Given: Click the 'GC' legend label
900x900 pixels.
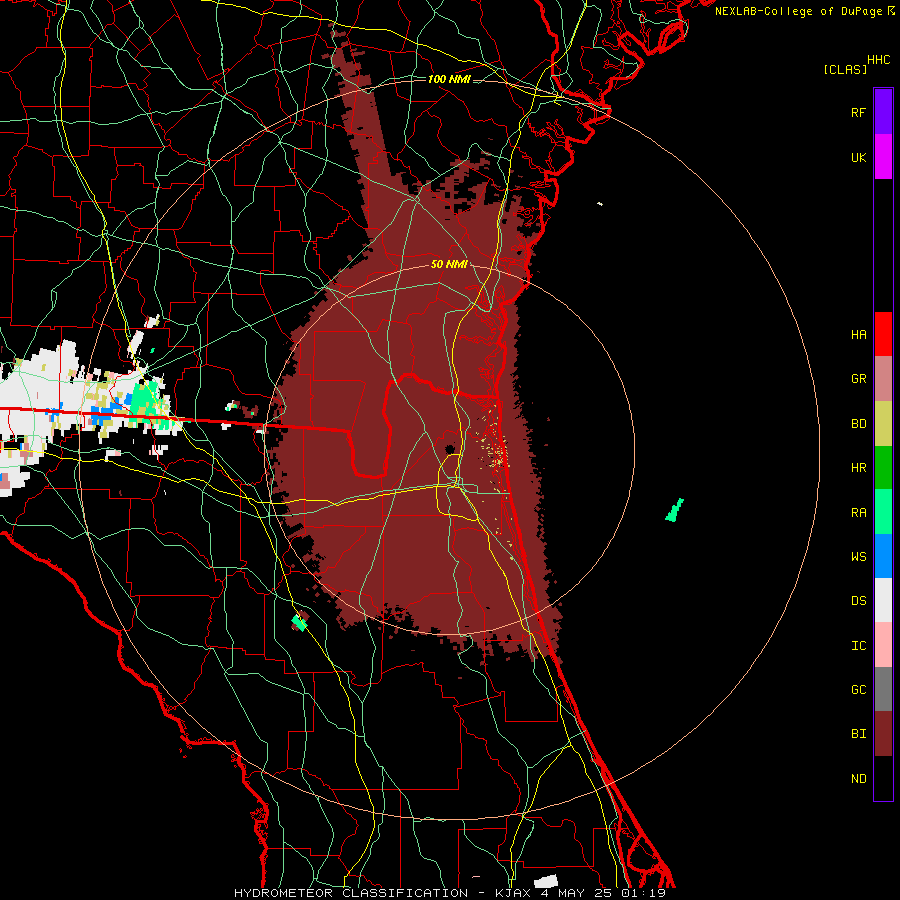Looking at the screenshot, I should pyautogui.click(x=858, y=690).
